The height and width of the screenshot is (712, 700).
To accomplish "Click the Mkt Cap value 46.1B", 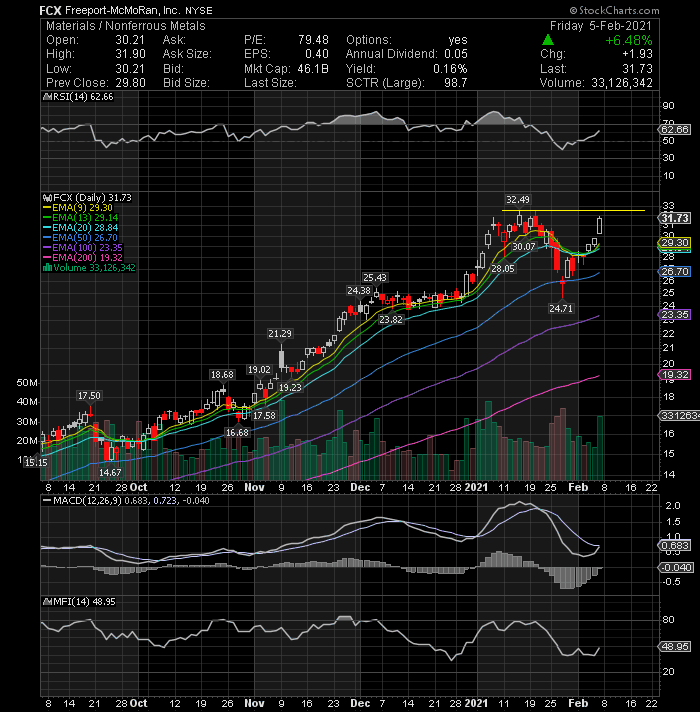I will (313, 69).
